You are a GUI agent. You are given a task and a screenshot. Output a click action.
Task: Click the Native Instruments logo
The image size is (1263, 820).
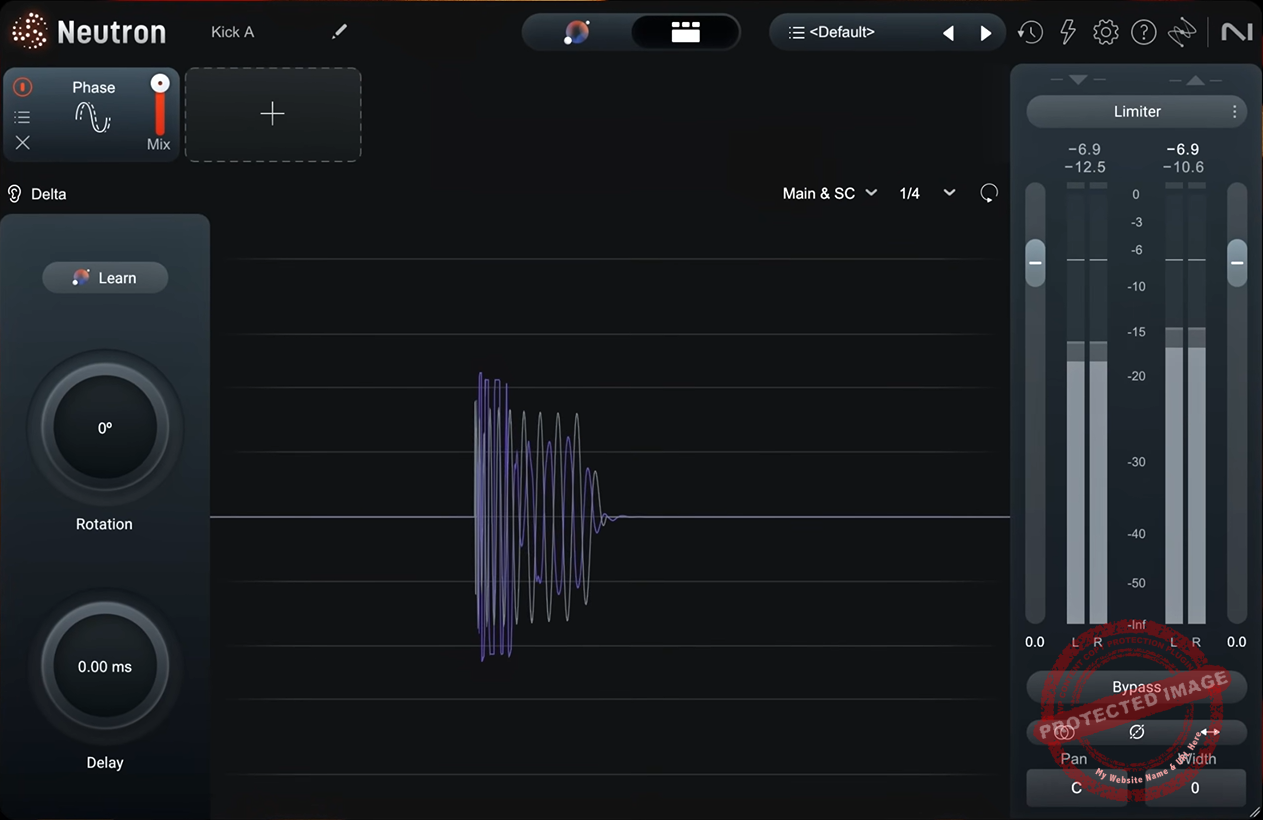pyautogui.click(x=1237, y=32)
